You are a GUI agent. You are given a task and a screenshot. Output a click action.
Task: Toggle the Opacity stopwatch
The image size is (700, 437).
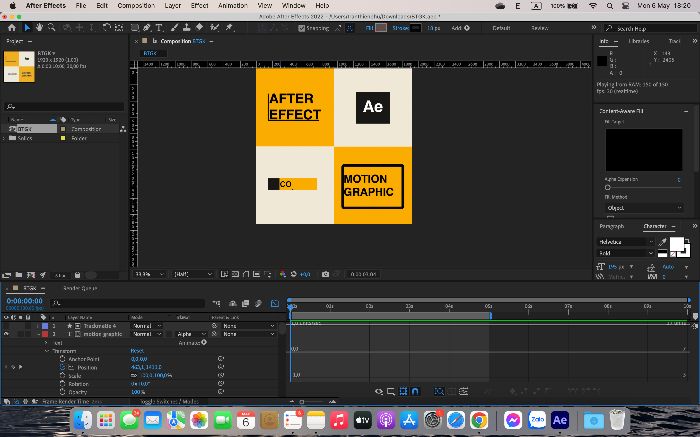pyautogui.click(x=62, y=392)
